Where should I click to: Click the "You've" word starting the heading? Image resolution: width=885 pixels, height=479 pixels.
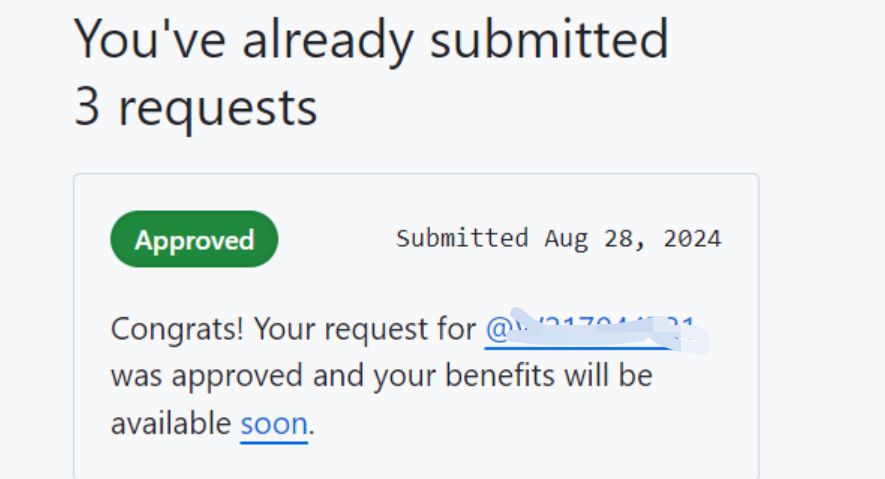[x=150, y=38]
